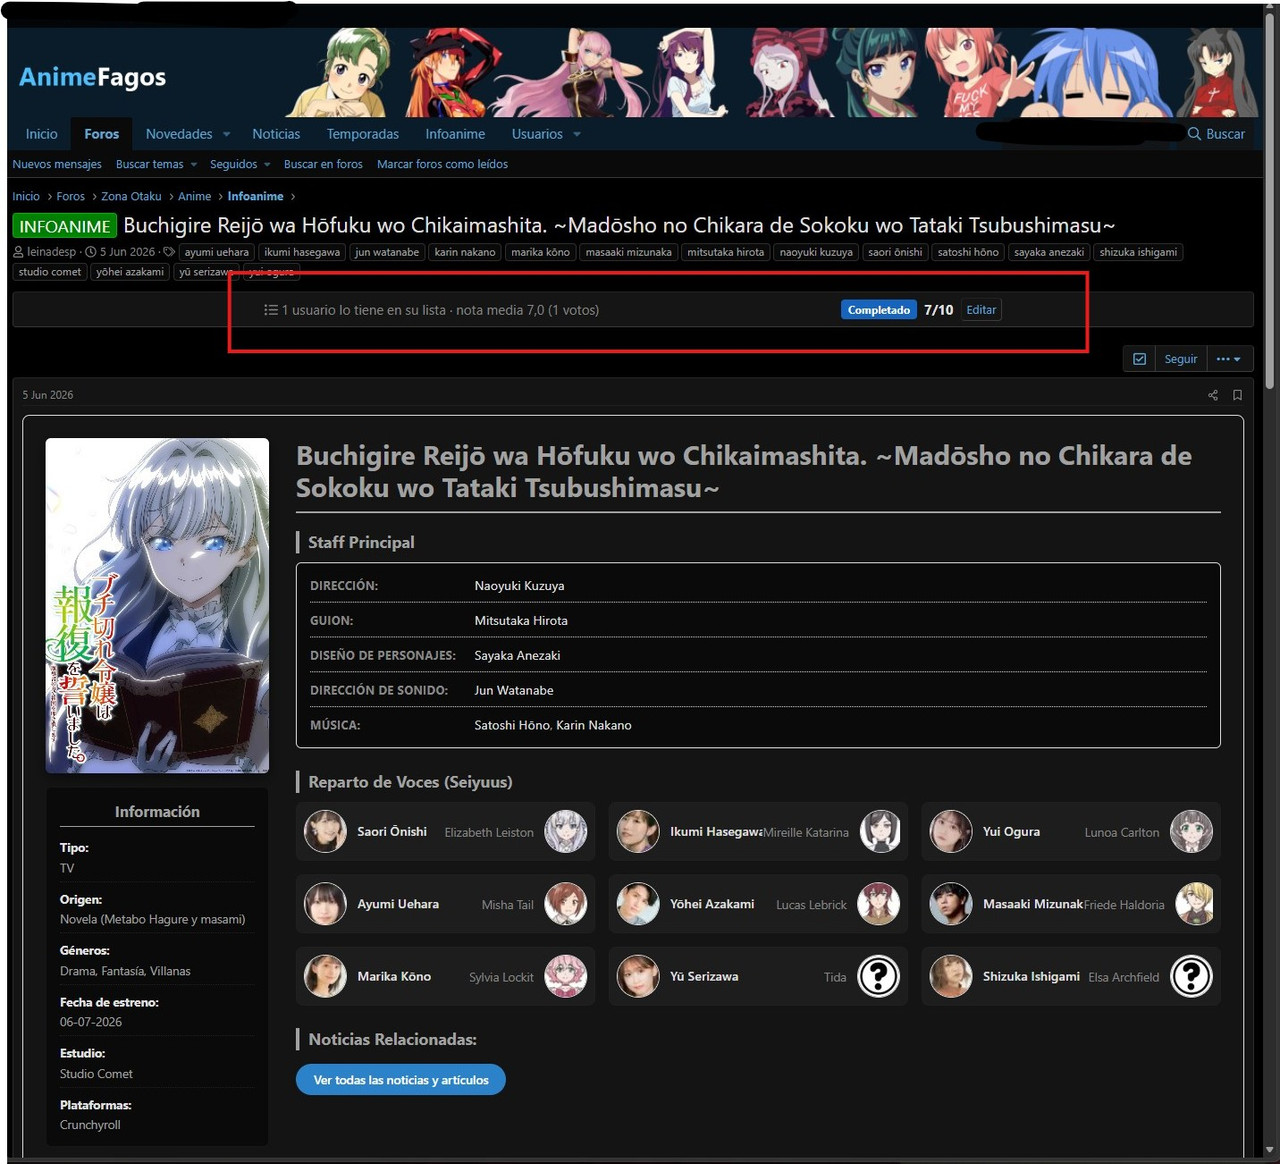1280x1164 pixels.
Task: Click the Tida question mark character icon
Action: coord(879,976)
